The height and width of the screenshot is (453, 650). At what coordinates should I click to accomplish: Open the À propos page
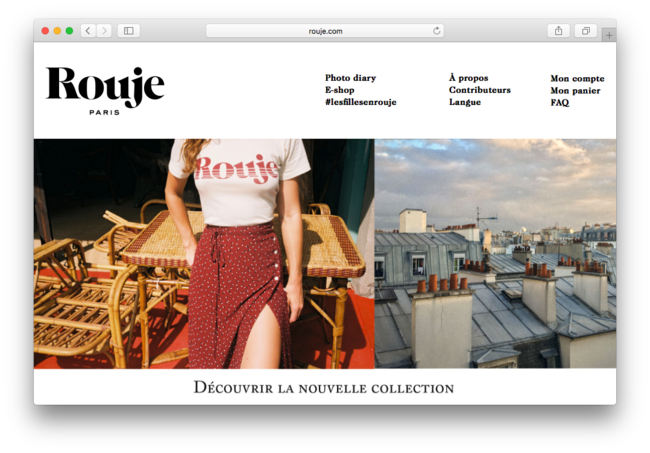coord(468,78)
